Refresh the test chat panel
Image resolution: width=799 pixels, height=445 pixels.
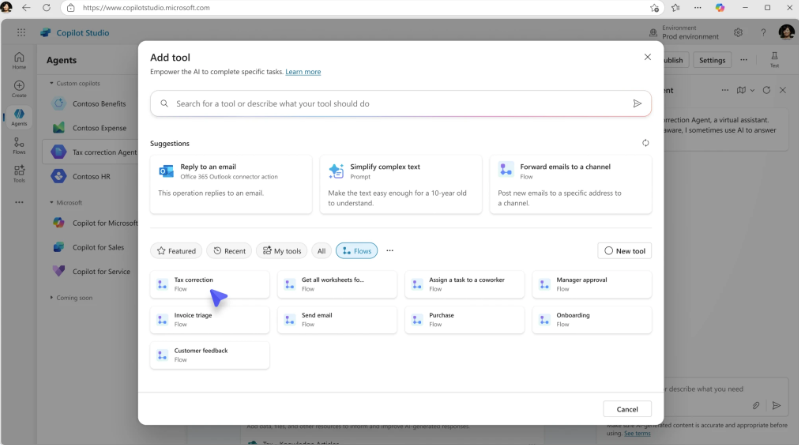[766, 90]
